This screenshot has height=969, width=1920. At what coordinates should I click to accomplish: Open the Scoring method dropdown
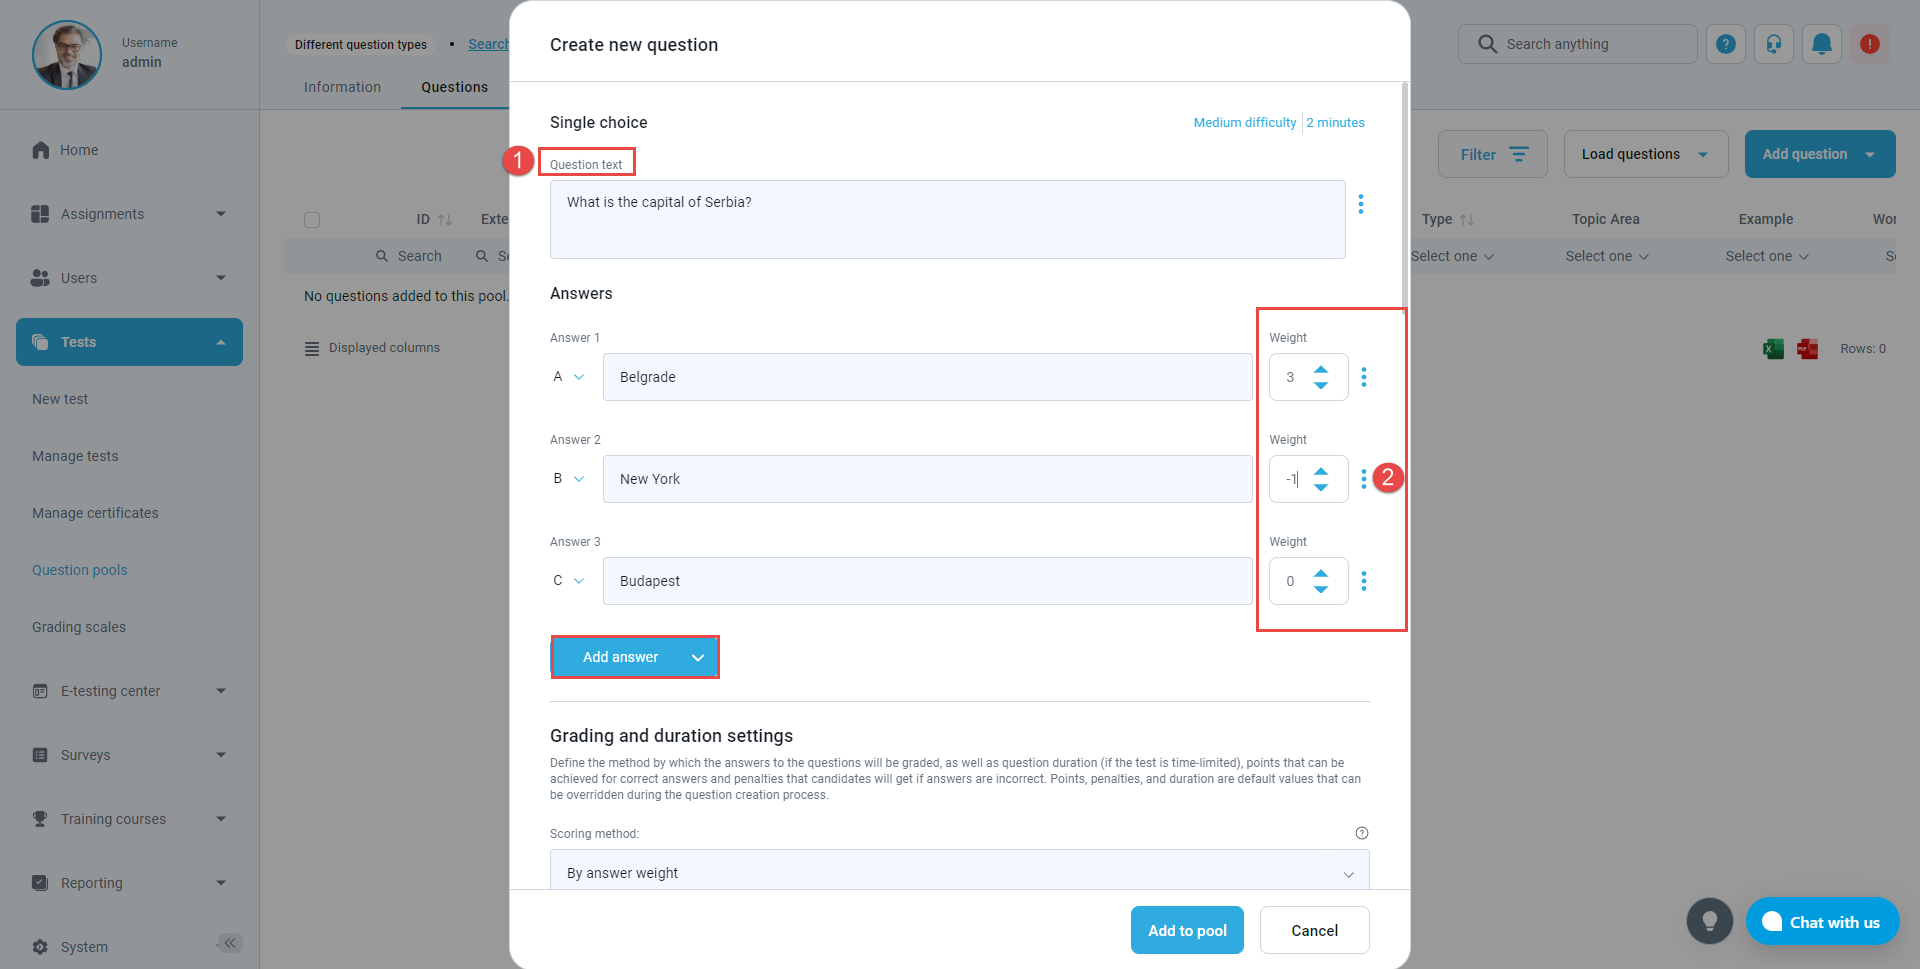click(x=958, y=873)
